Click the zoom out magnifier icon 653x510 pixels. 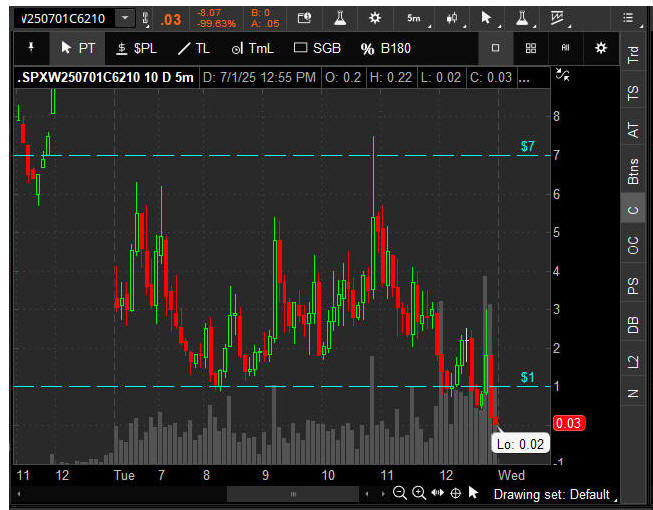[400, 493]
